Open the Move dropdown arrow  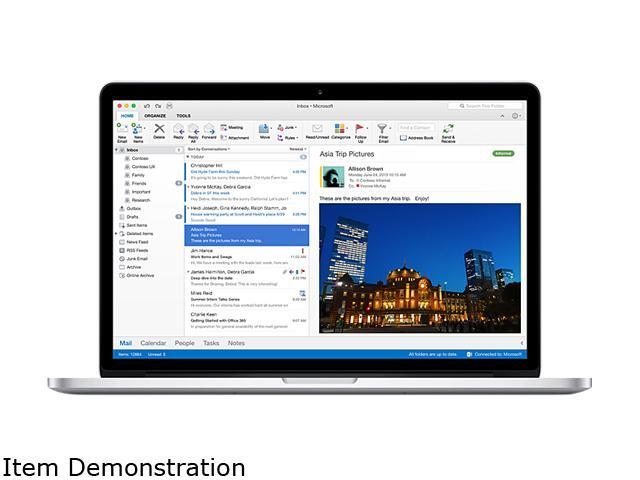pyautogui.click(x=271, y=129)
